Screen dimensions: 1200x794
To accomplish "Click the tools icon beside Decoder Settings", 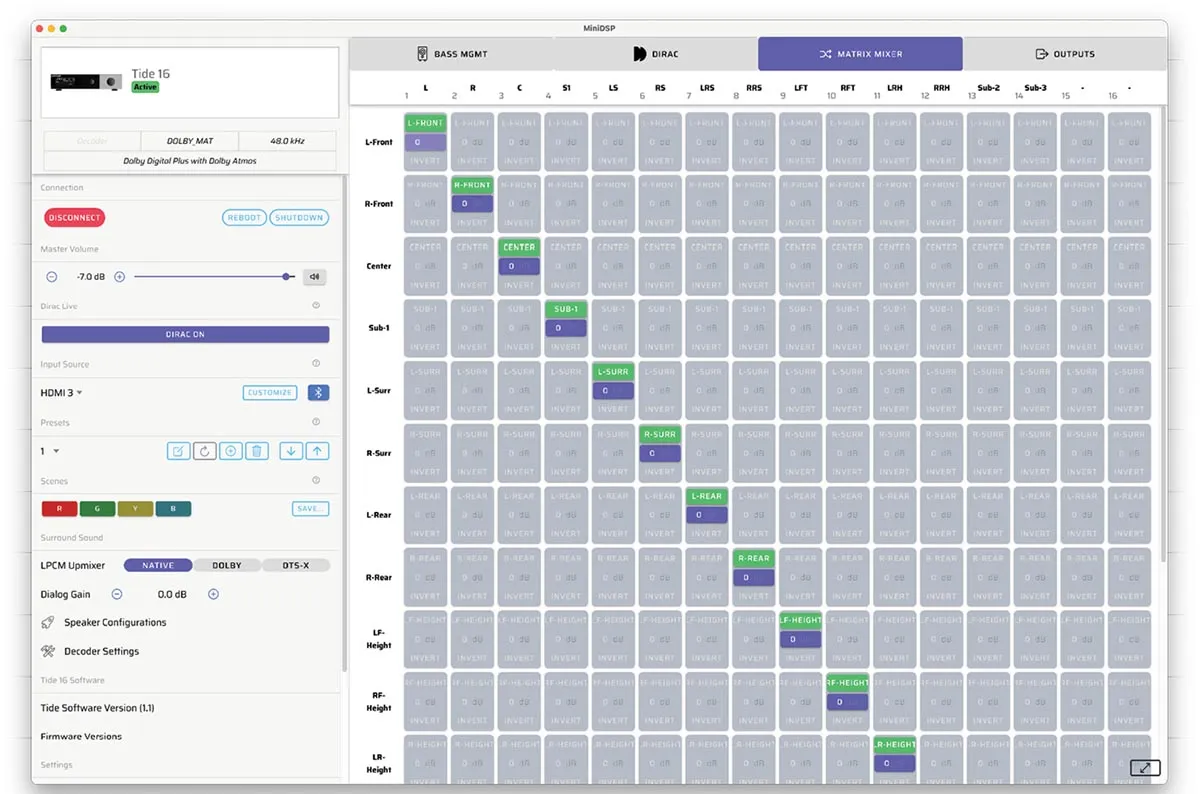I will tap(48, 651).
